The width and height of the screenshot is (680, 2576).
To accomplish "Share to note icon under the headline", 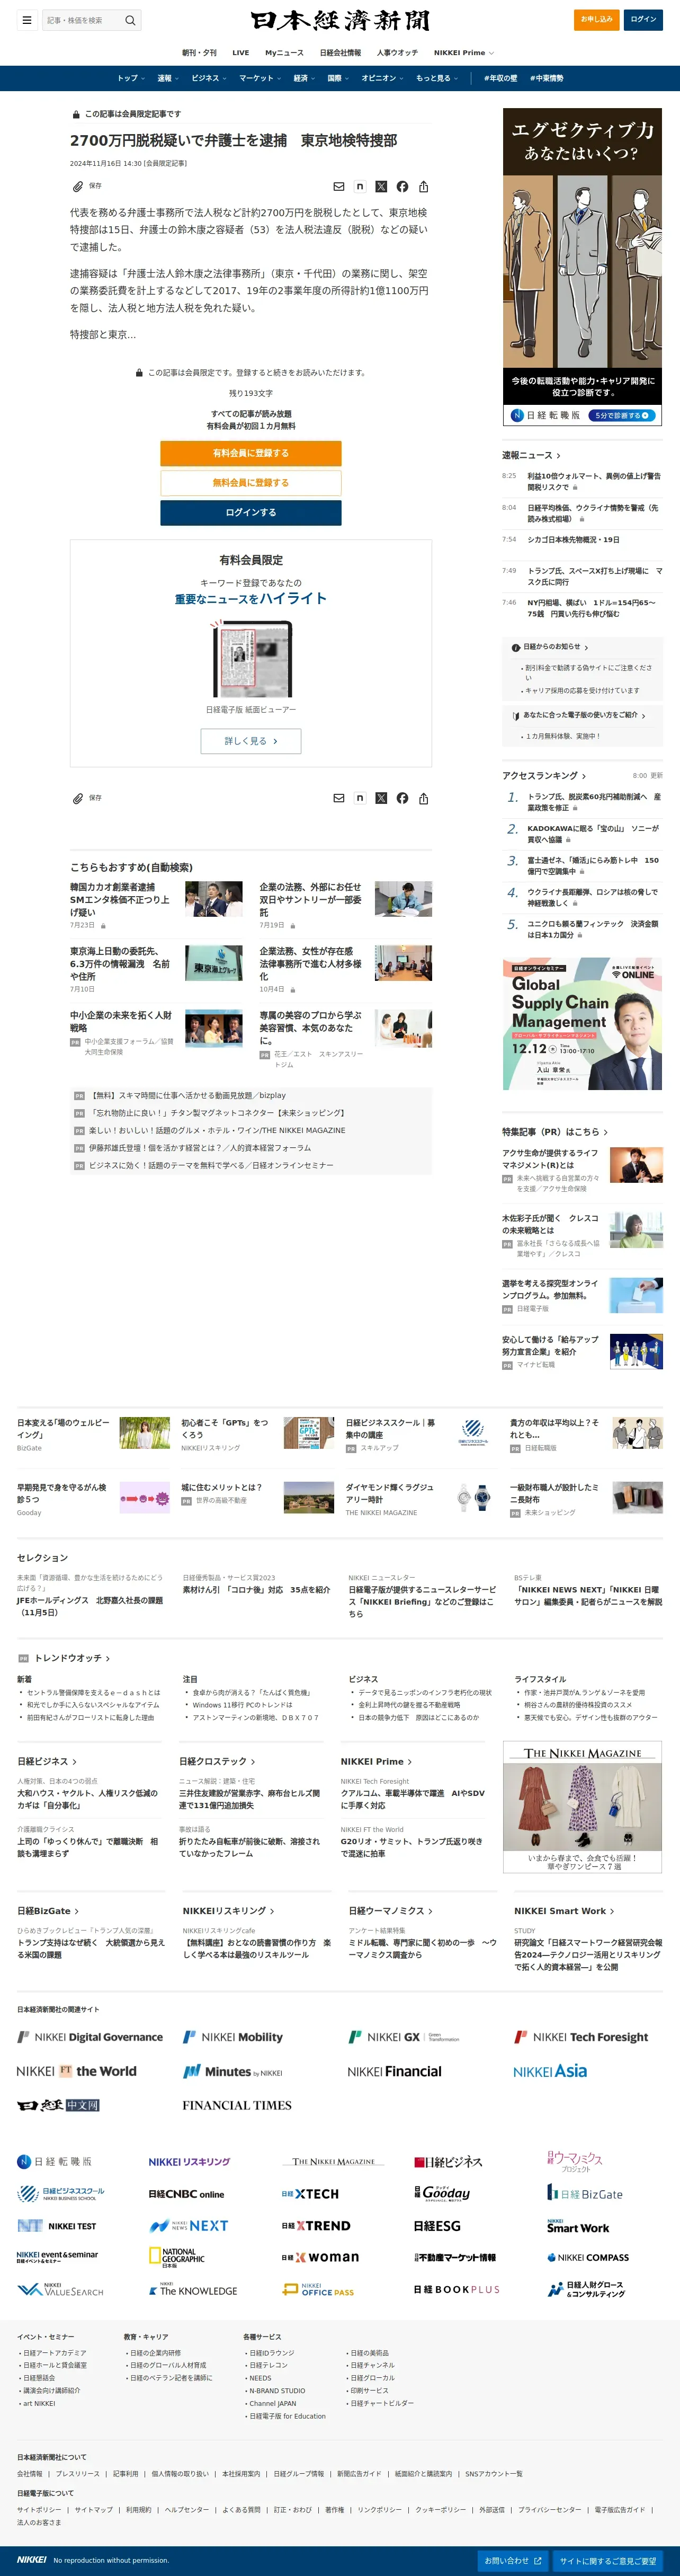I will tap(360, 187).
